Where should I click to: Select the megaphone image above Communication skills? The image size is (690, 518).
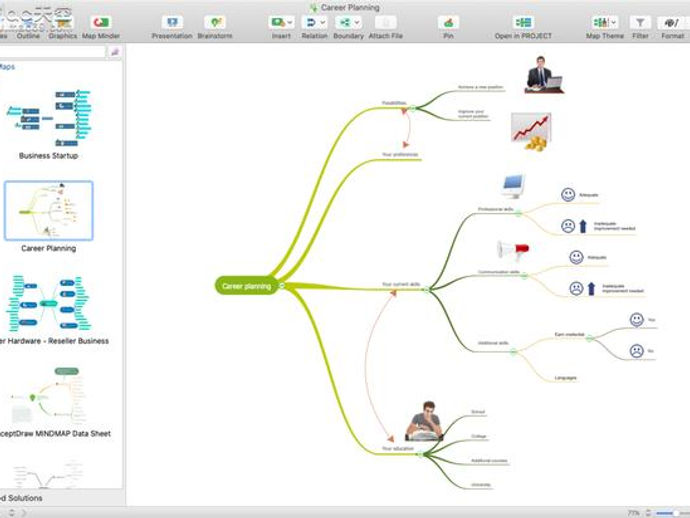(x=513, y=250)
